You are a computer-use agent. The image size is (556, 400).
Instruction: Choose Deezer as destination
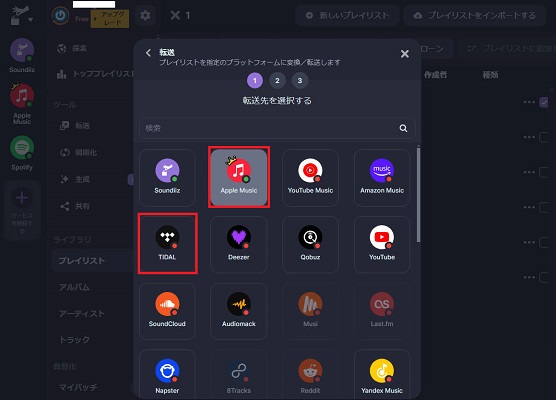239,244
